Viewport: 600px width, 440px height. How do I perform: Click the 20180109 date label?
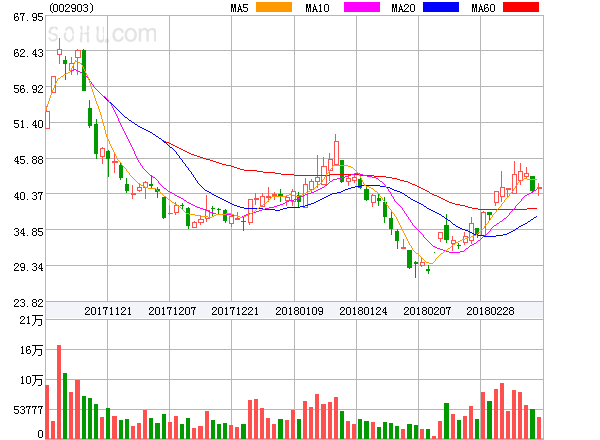pyautogui.click(x=299, y=311)
